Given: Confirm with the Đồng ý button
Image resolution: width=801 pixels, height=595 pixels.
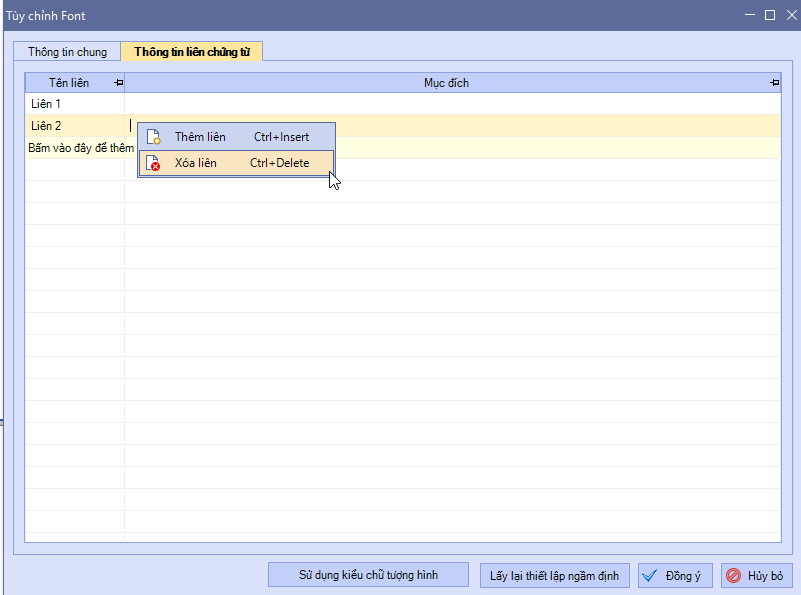Looking at the screenshot, I should (675, 575).
